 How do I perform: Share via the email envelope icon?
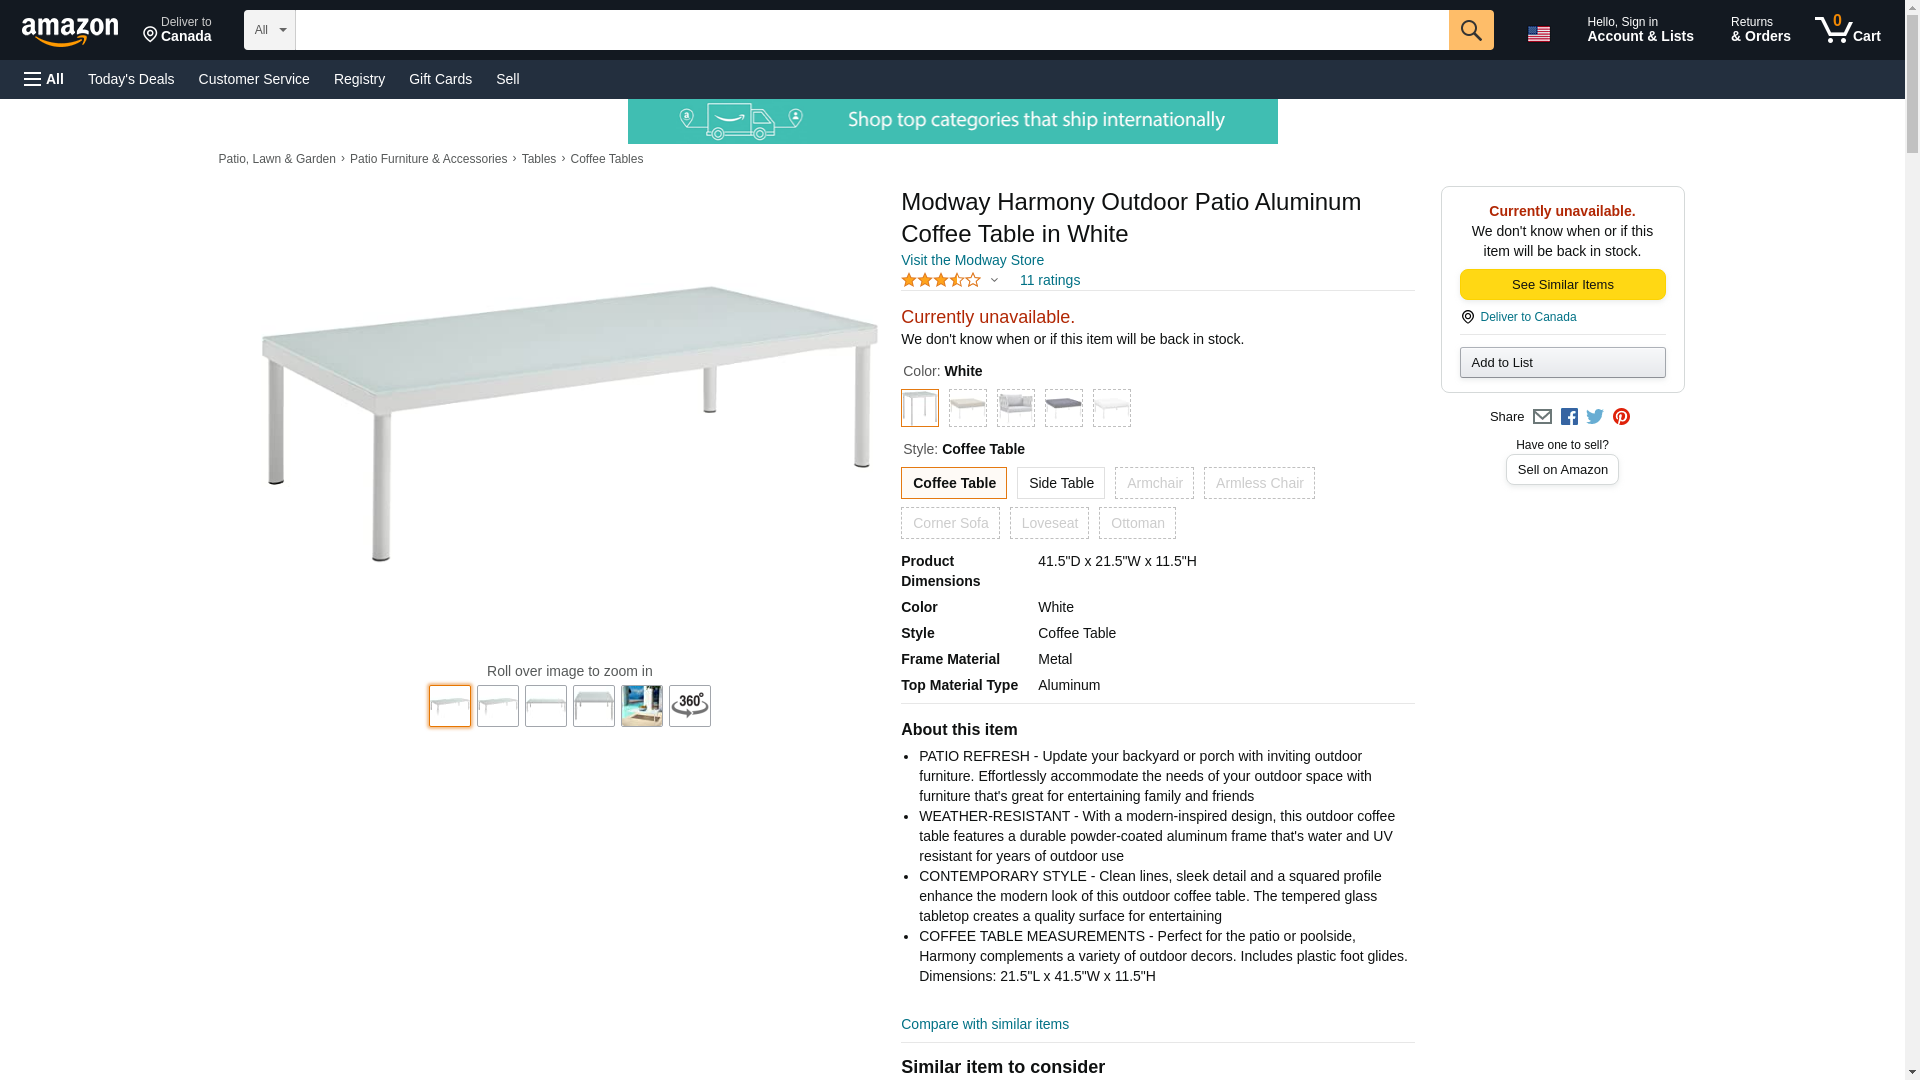[1542, 417]
